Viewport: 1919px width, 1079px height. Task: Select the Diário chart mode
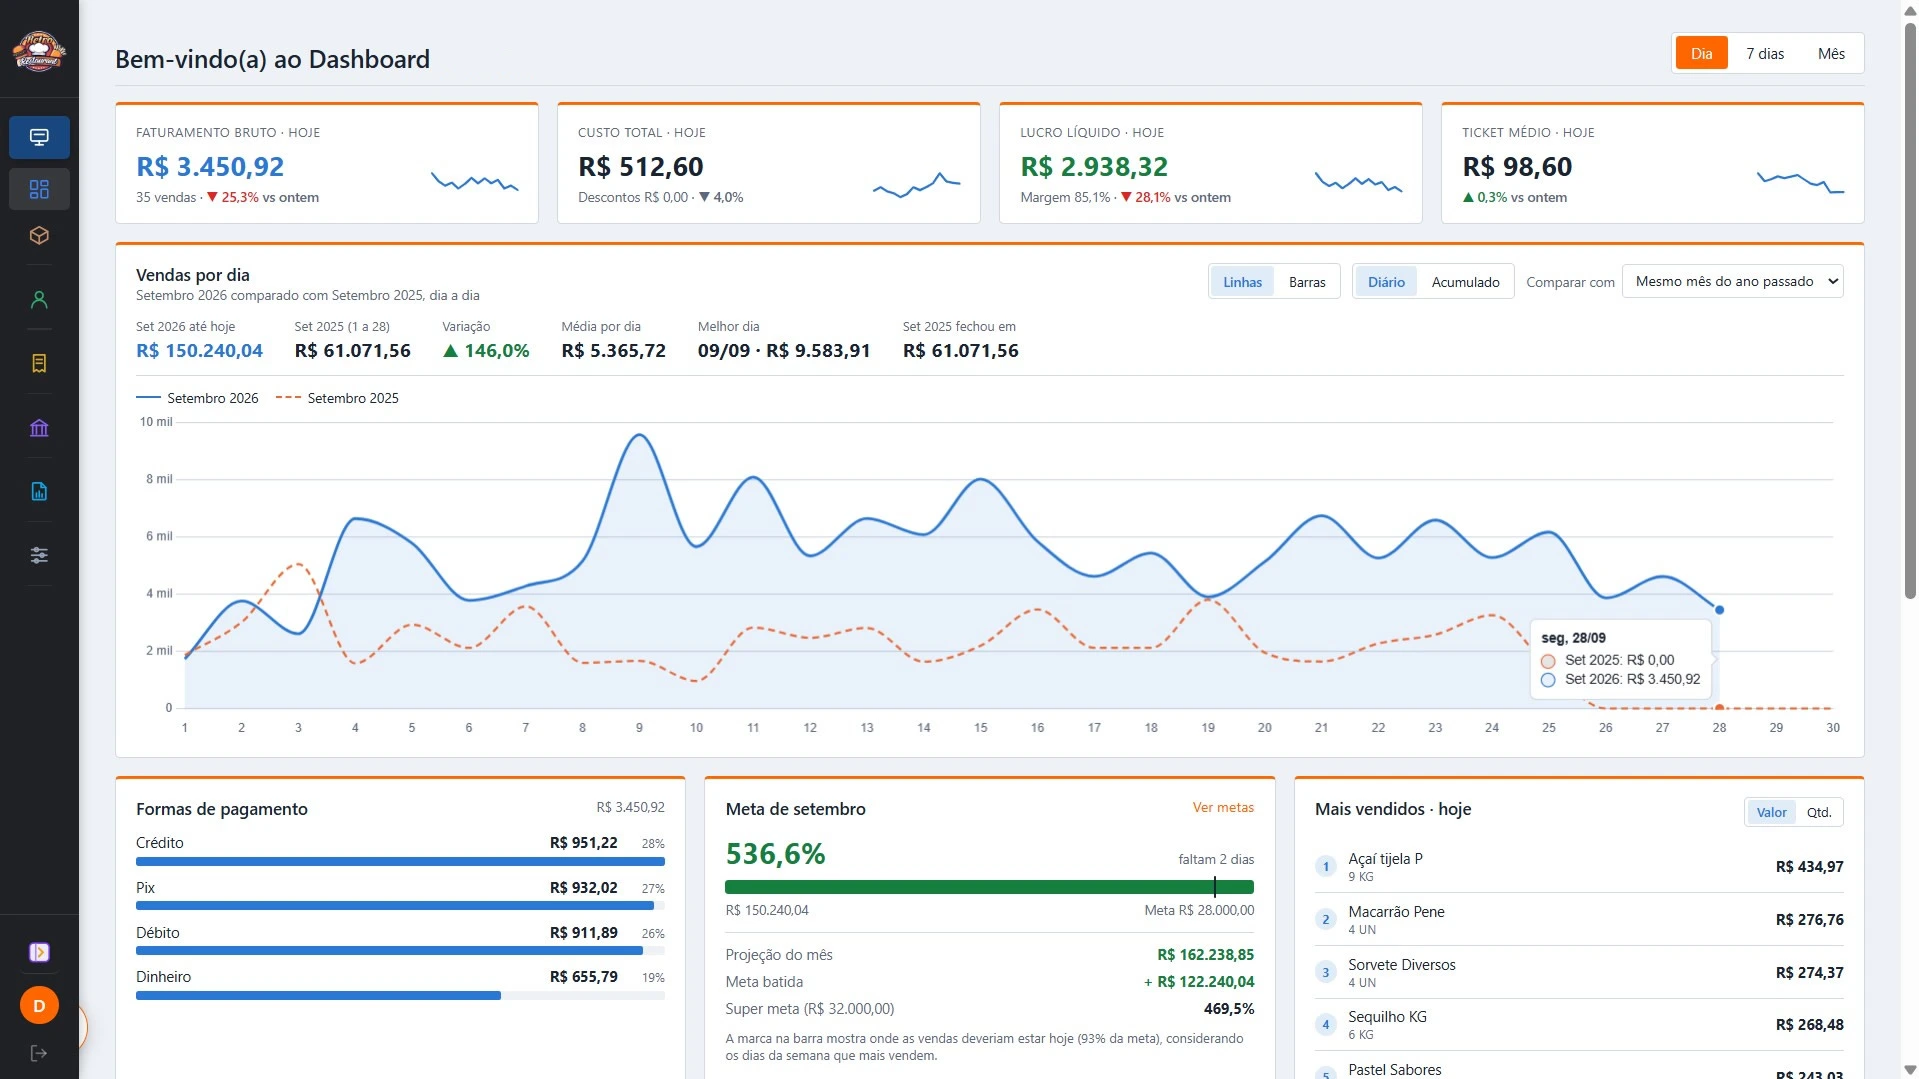pos(1386,282)
